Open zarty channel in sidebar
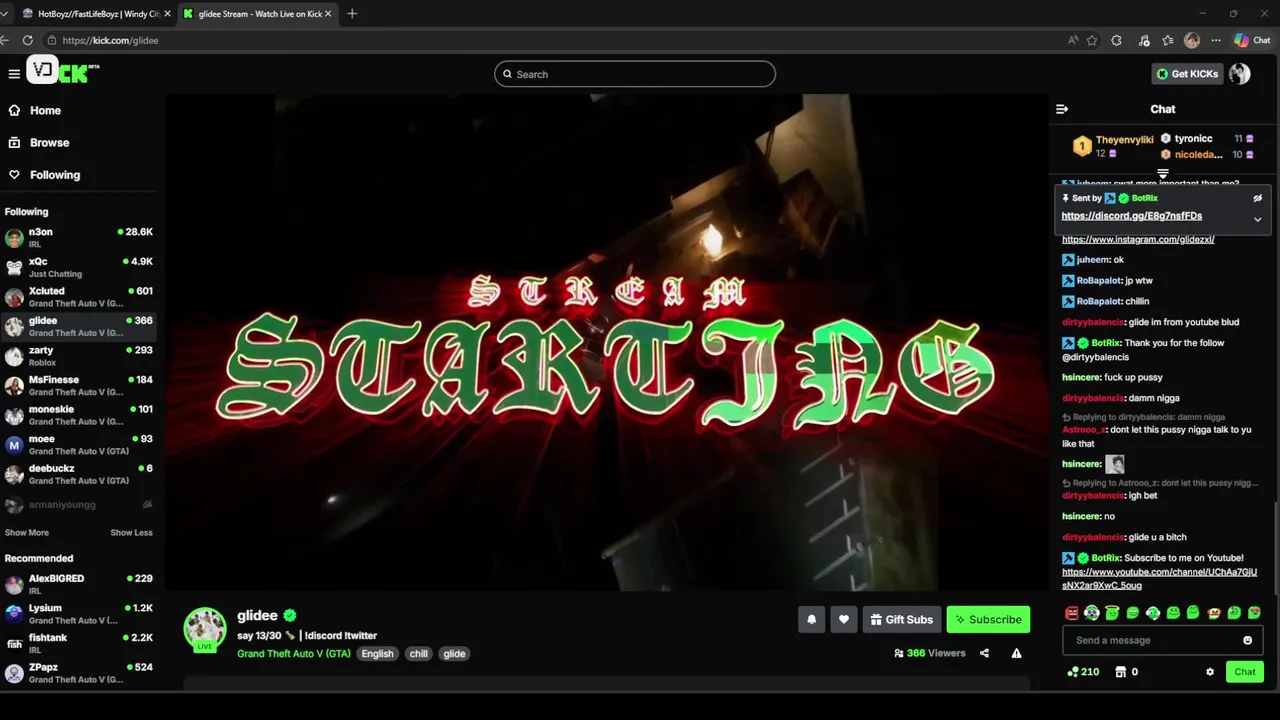Viewport: 1280px width, 720px height. point(79,356)
